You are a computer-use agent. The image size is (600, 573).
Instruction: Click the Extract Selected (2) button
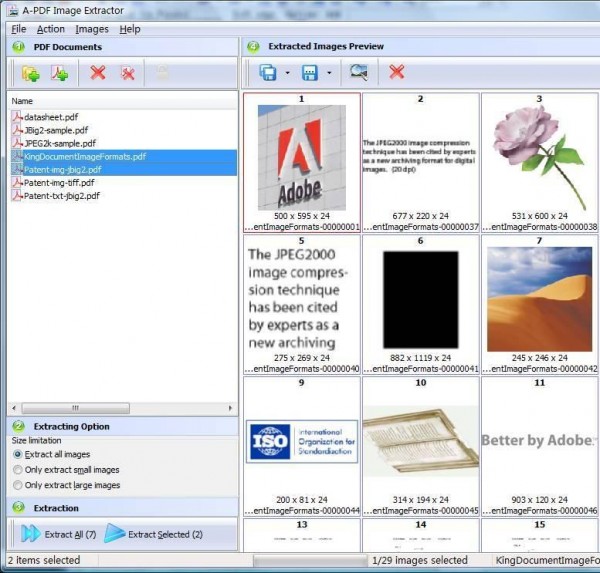coord(154,534)
